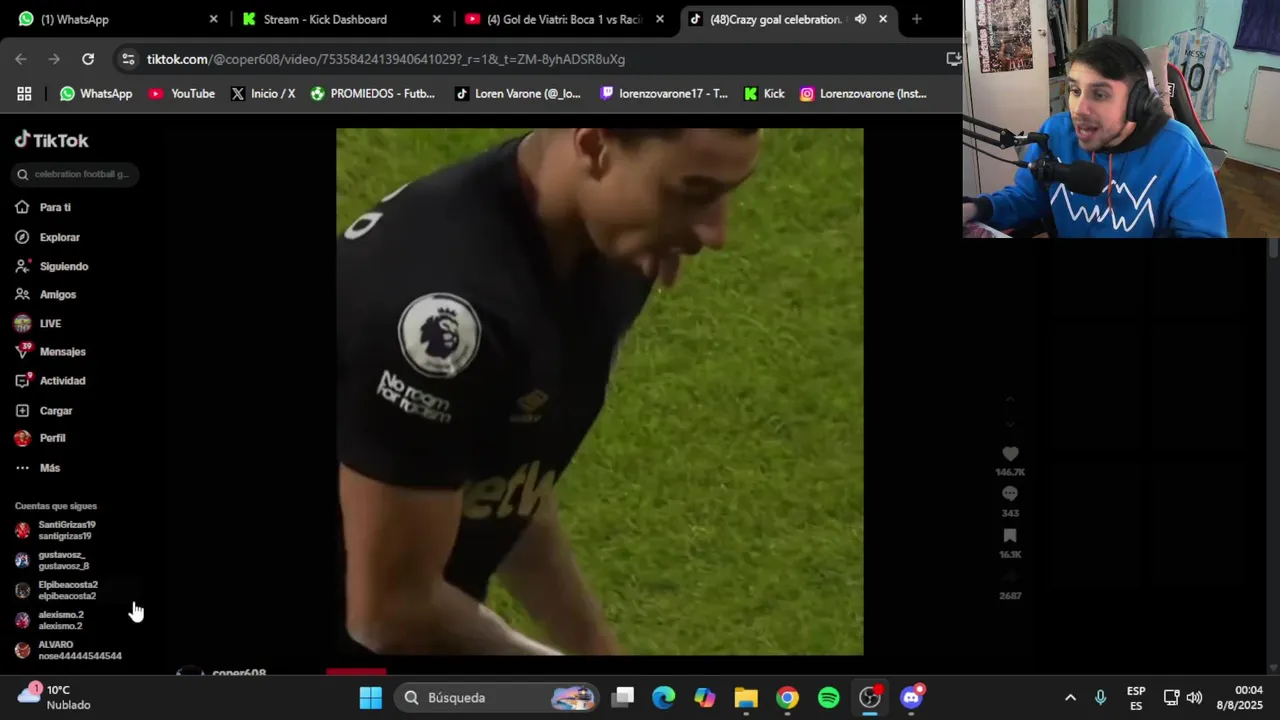Open OBS Studio from taskbar

[870, 697]
